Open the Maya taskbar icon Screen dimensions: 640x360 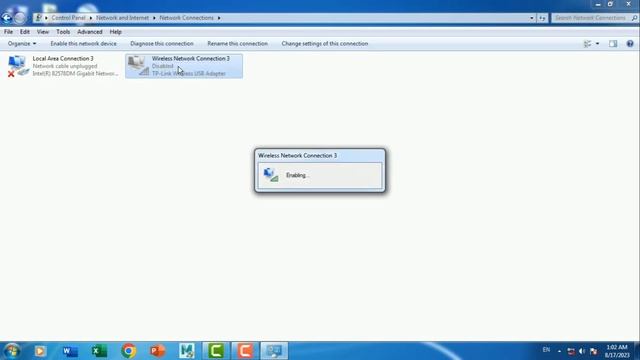click(x=187, y=351)
